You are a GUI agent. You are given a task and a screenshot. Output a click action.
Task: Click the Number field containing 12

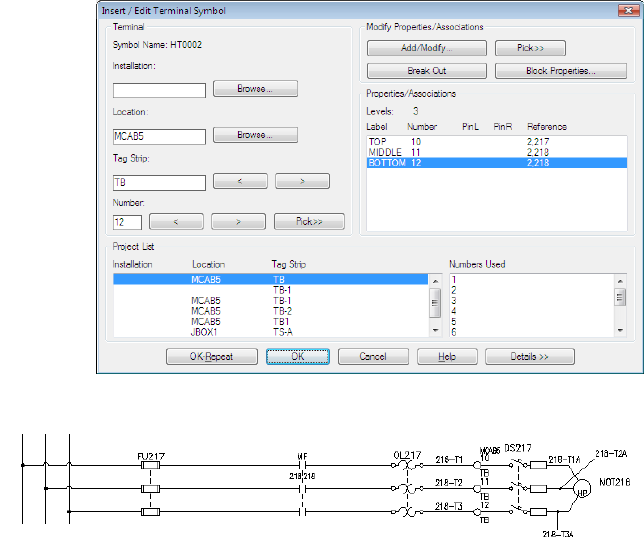pos(127,222)
